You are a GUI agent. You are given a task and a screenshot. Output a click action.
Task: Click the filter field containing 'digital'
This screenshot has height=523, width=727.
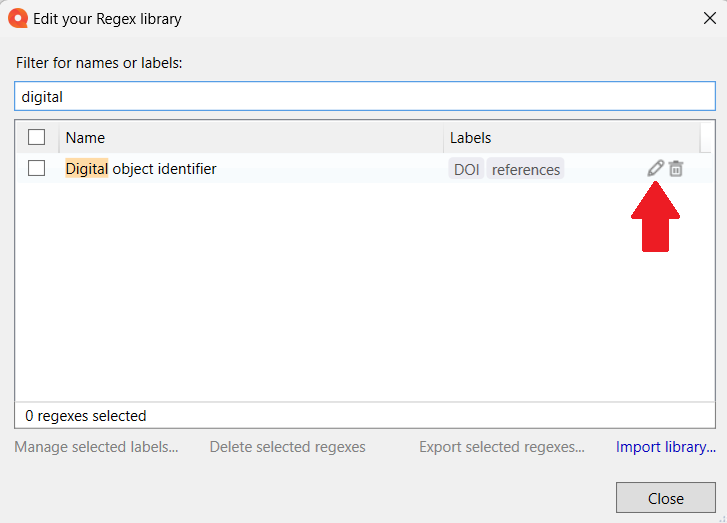365,96
